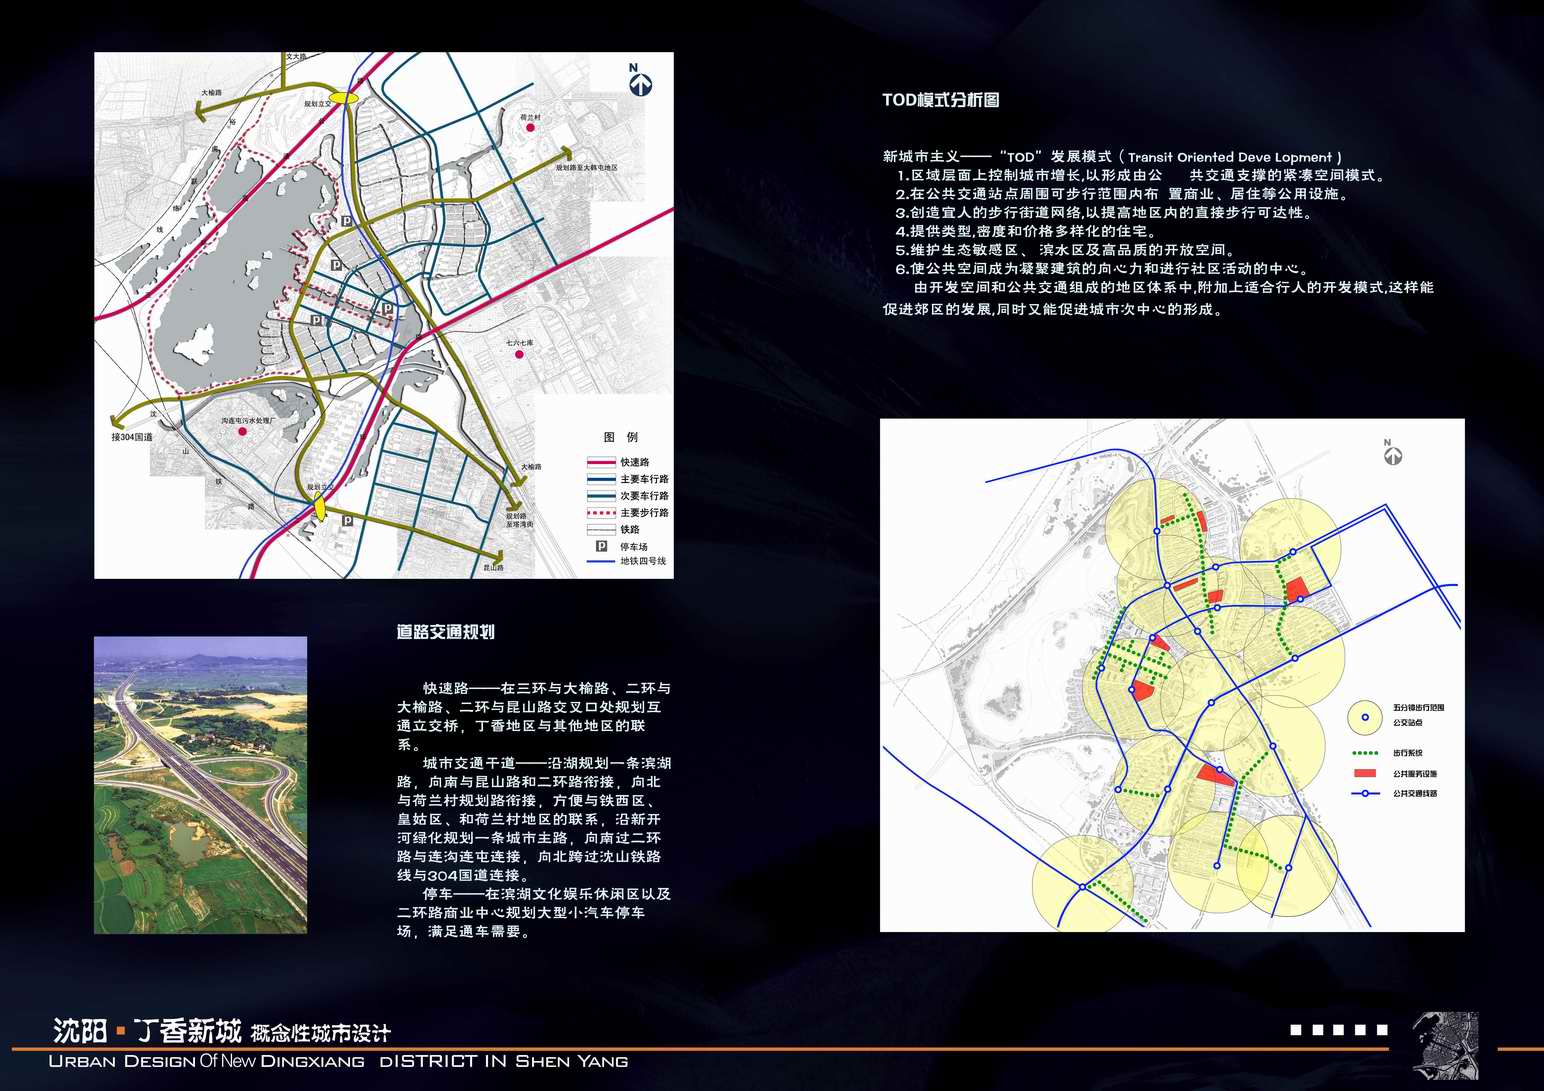
Task: Click the 图例 legend heading
Action: [x=620, y=437]
